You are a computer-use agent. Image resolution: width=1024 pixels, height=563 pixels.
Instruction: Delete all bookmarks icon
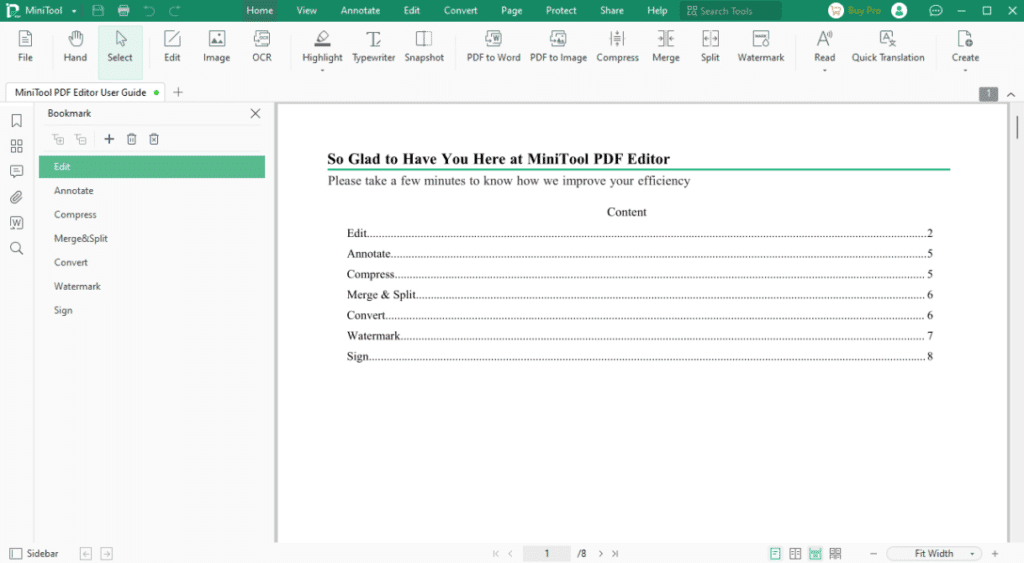coord(154,139)
